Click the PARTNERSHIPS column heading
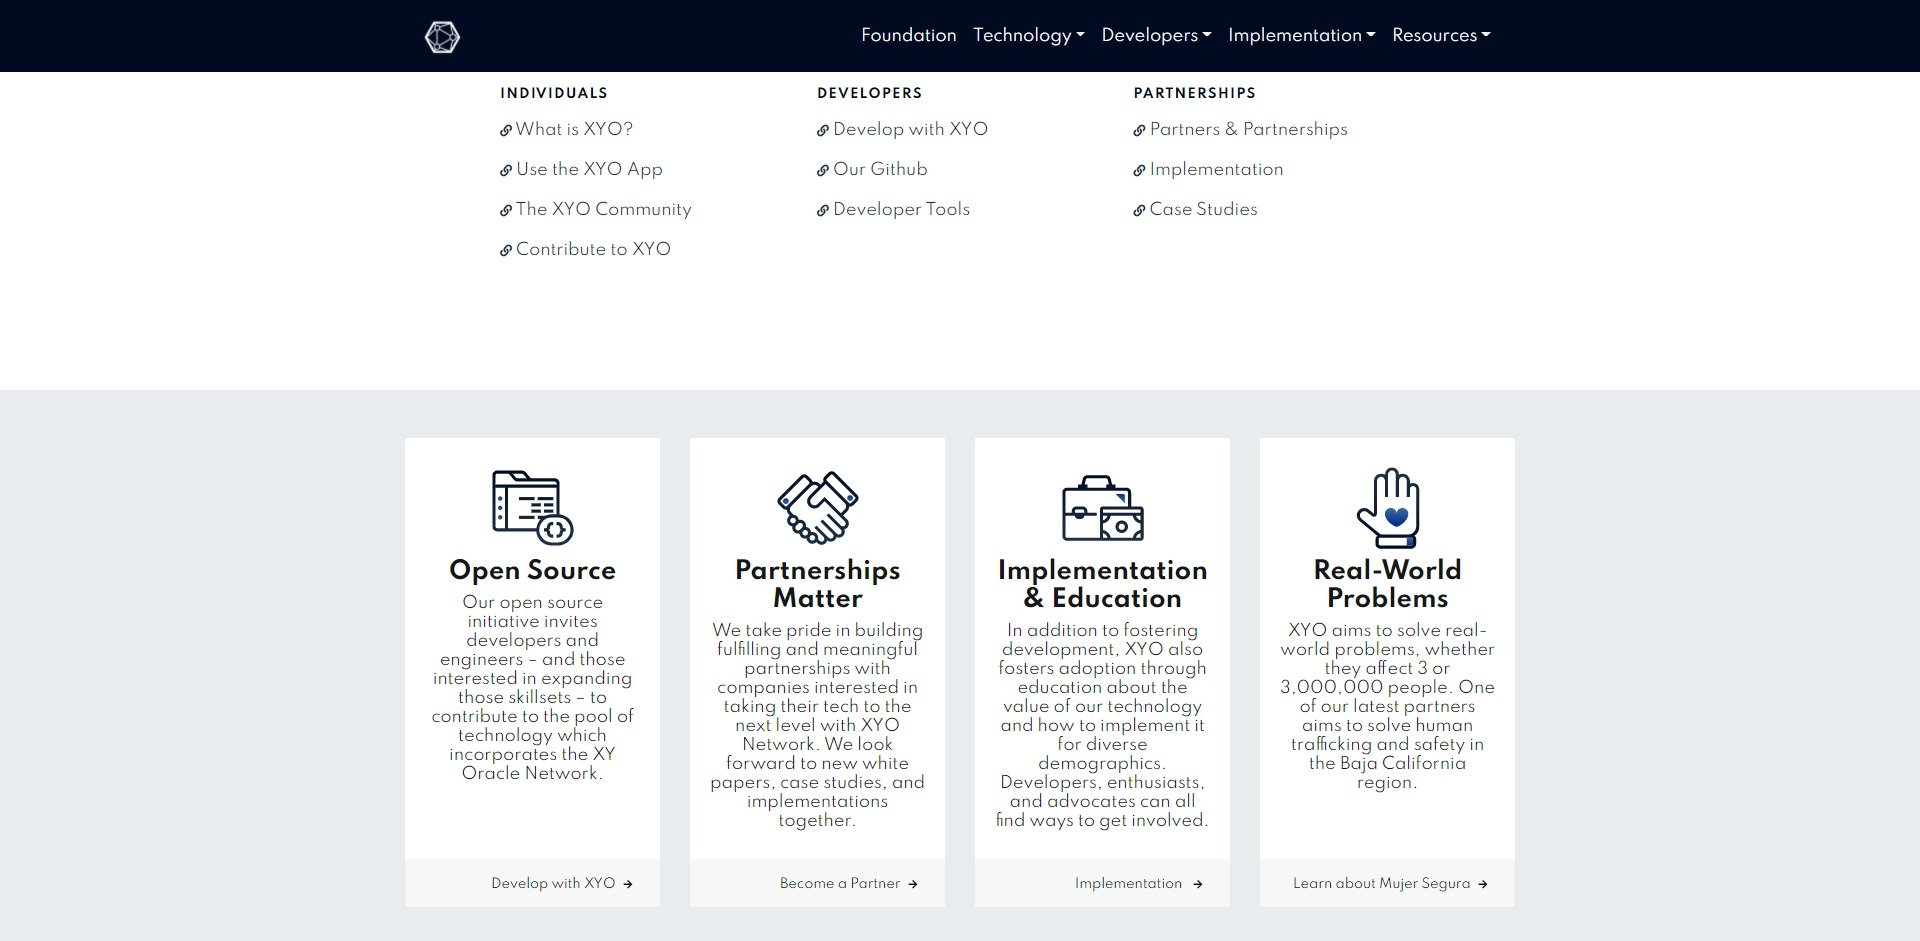Viewport: 1920px width, 941px height. (1194, 93)
